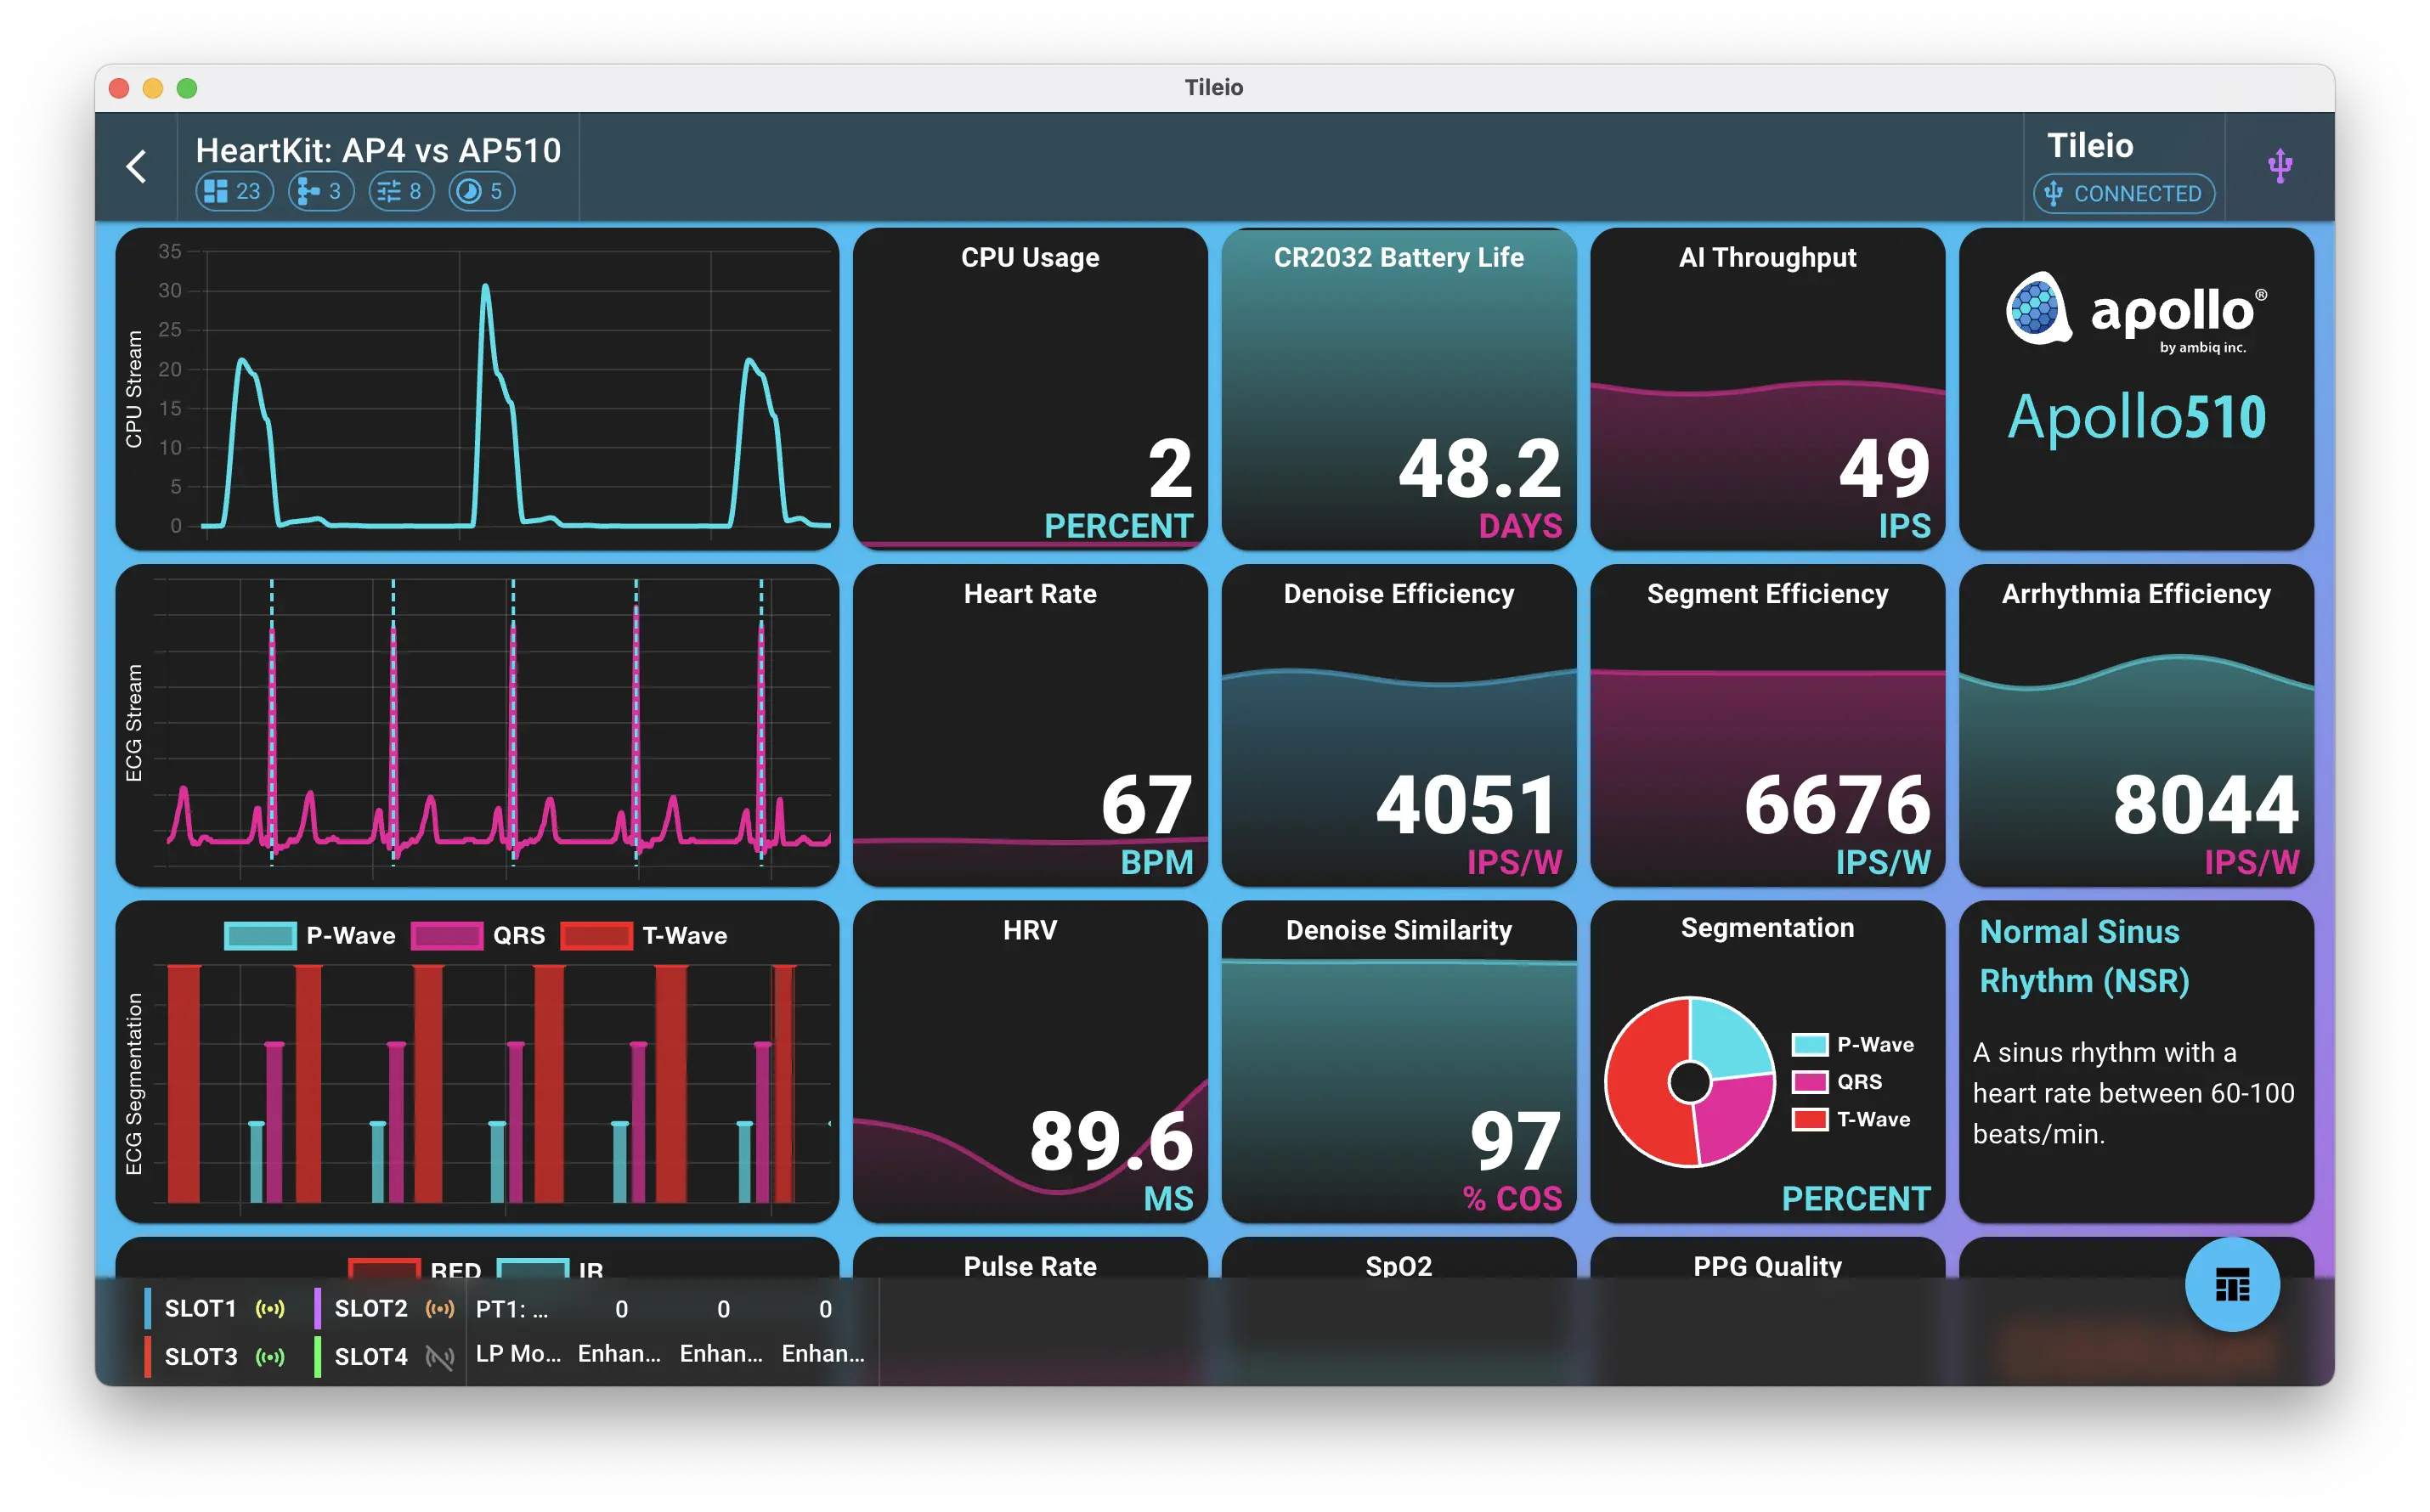
Task: Toggle QRS in the Segmentation pie legend
Action: tap(1837, 1081)
